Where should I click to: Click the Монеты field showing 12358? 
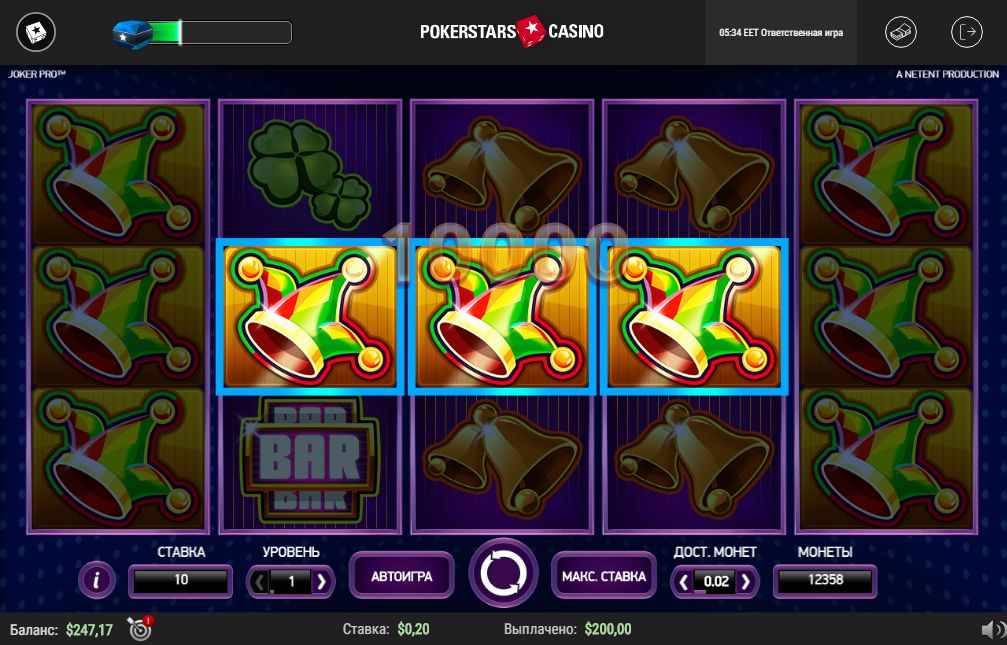pyautogui.click(x=825, y=580)
